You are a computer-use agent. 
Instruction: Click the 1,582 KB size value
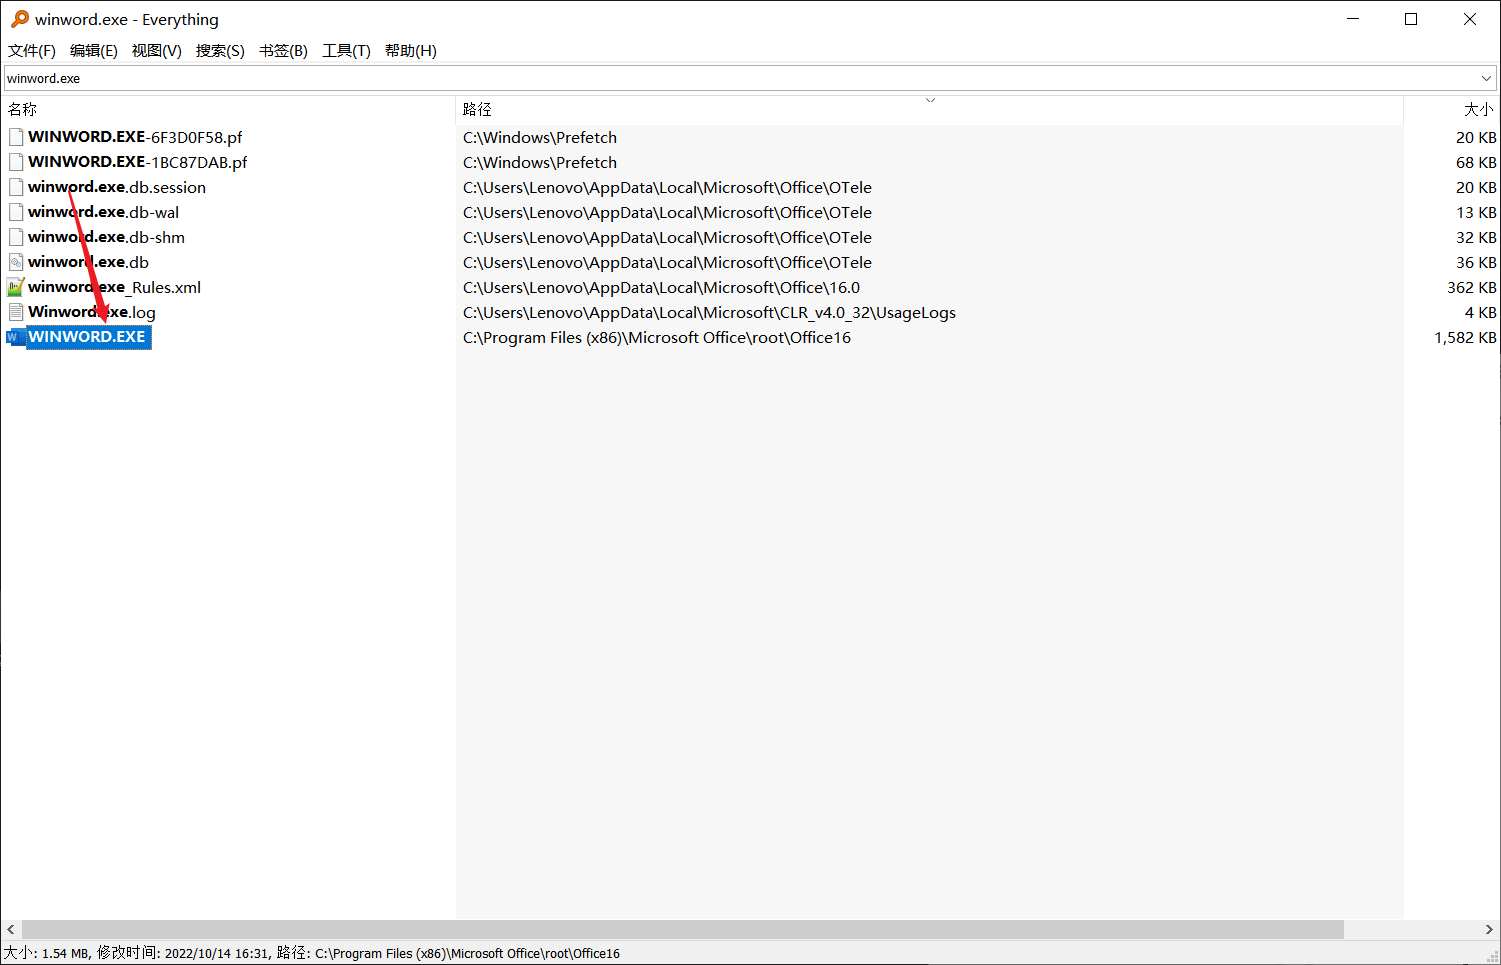[1465, 337]
